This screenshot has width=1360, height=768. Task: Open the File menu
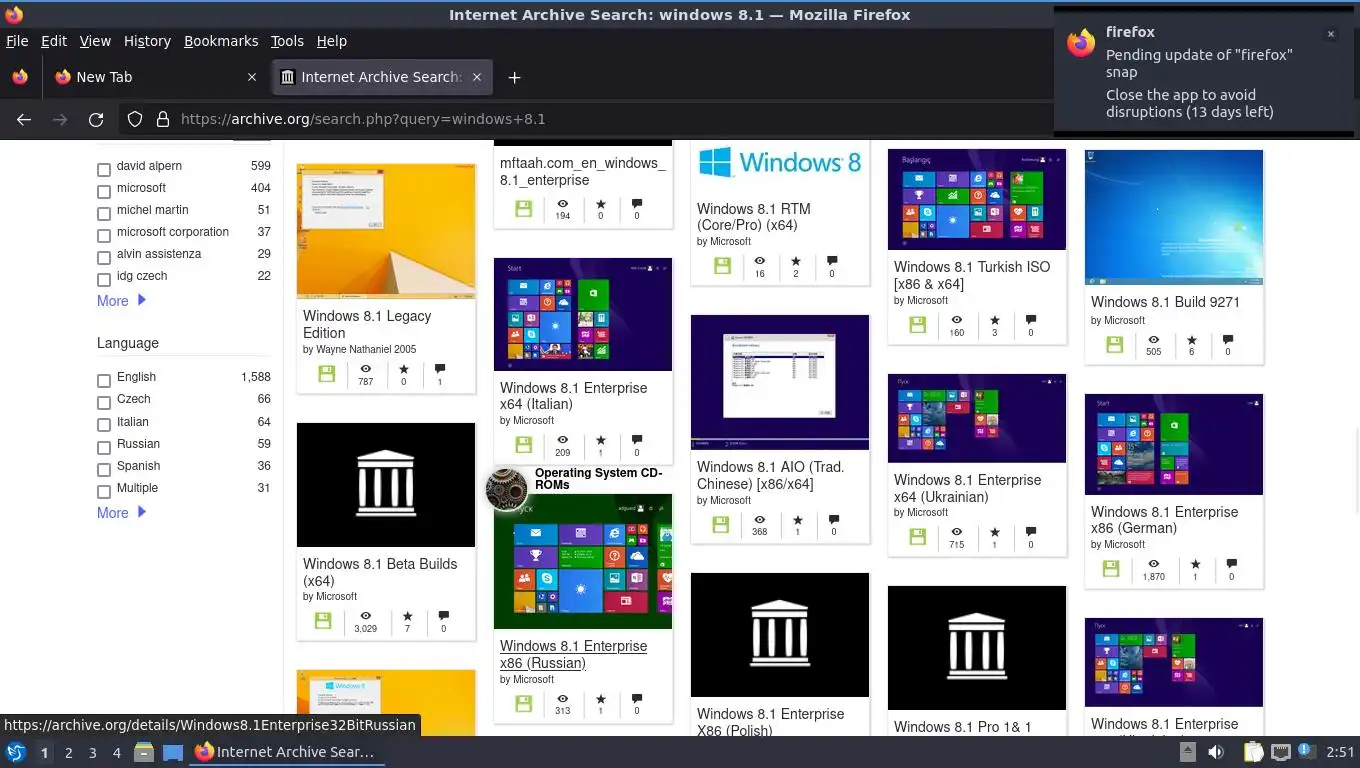click(x=17, y=41)
